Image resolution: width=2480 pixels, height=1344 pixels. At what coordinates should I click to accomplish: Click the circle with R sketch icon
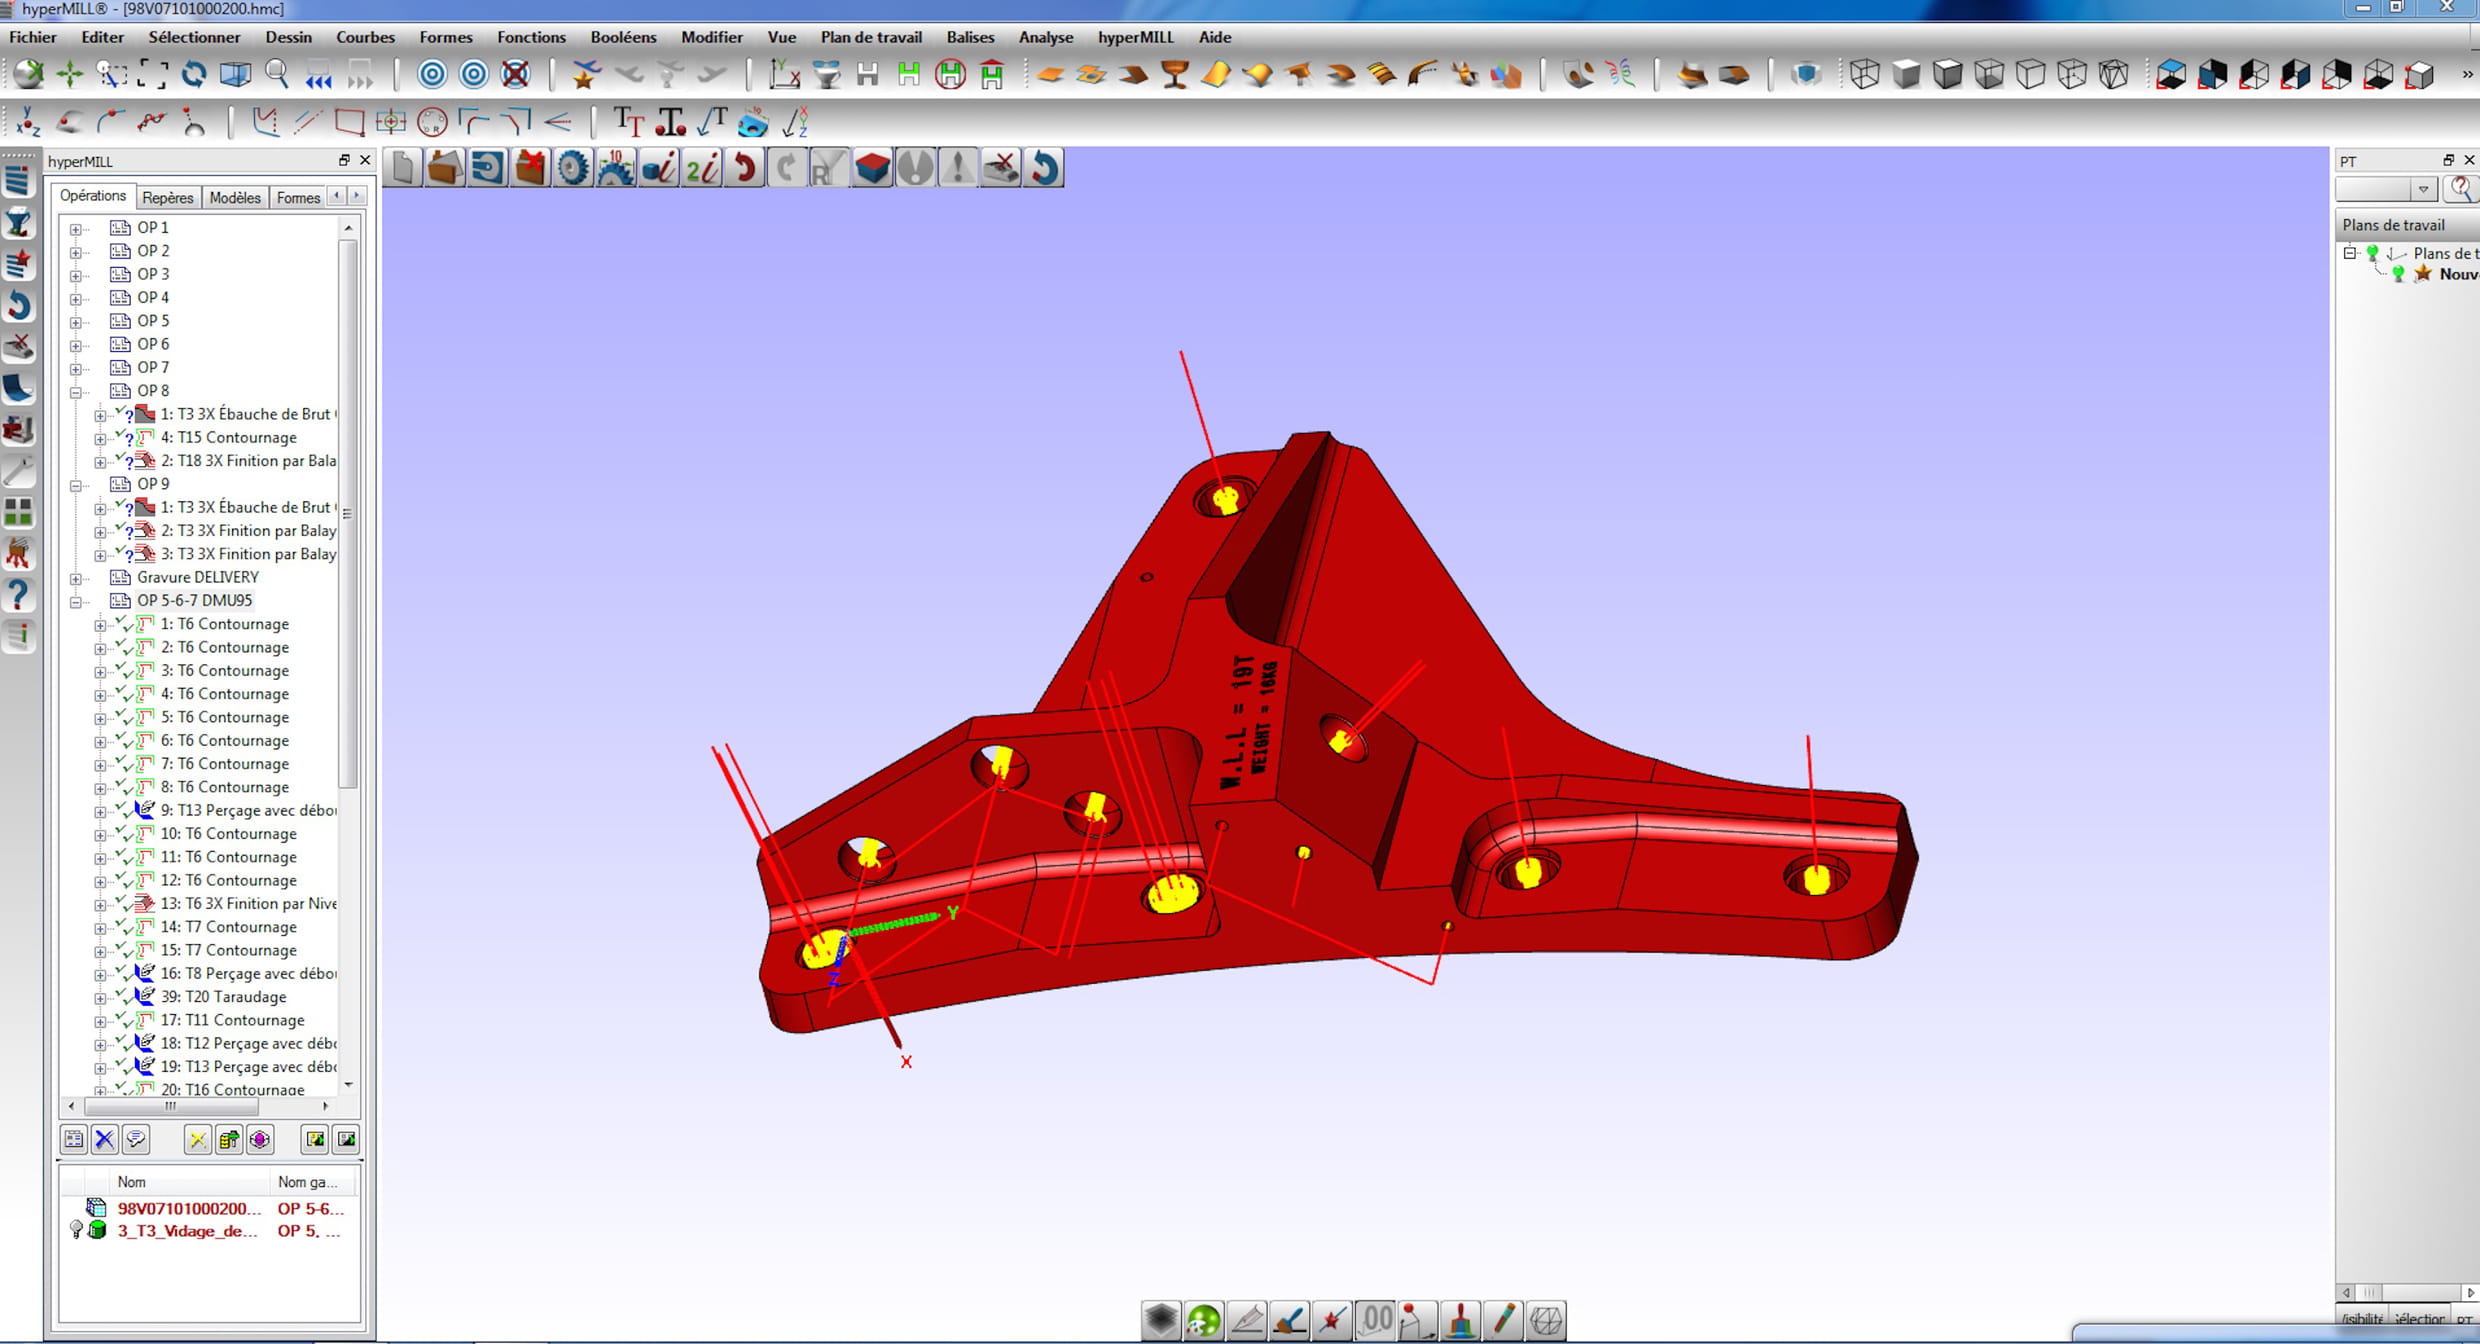(432, 122)
